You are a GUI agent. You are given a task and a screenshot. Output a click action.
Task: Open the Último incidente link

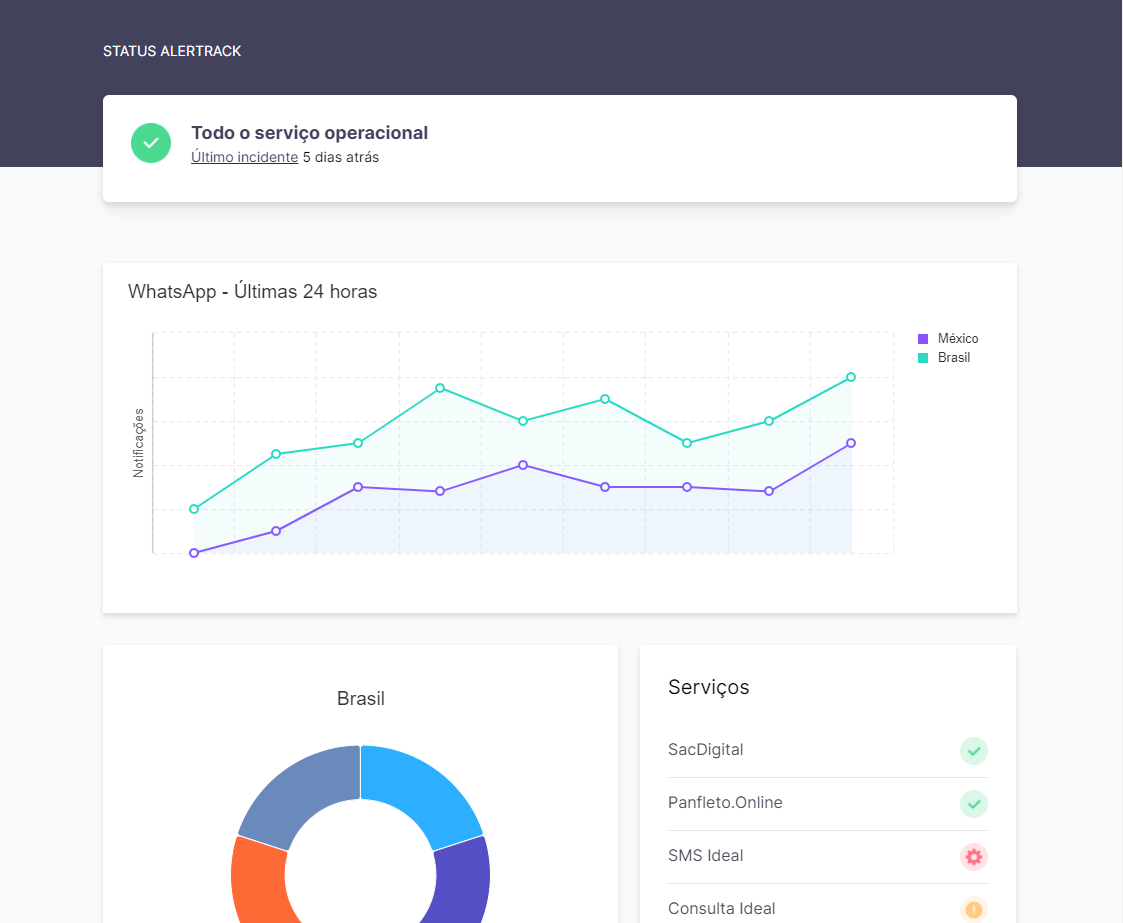point(244,157)
